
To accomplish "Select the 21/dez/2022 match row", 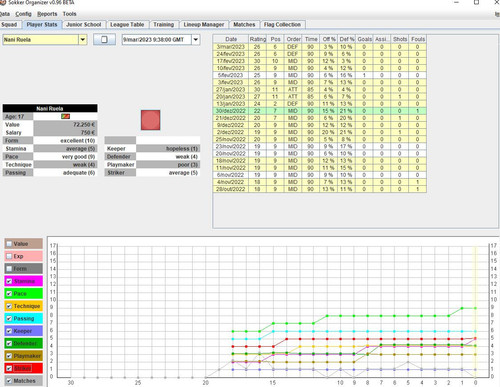I will (x=320, y=118).
